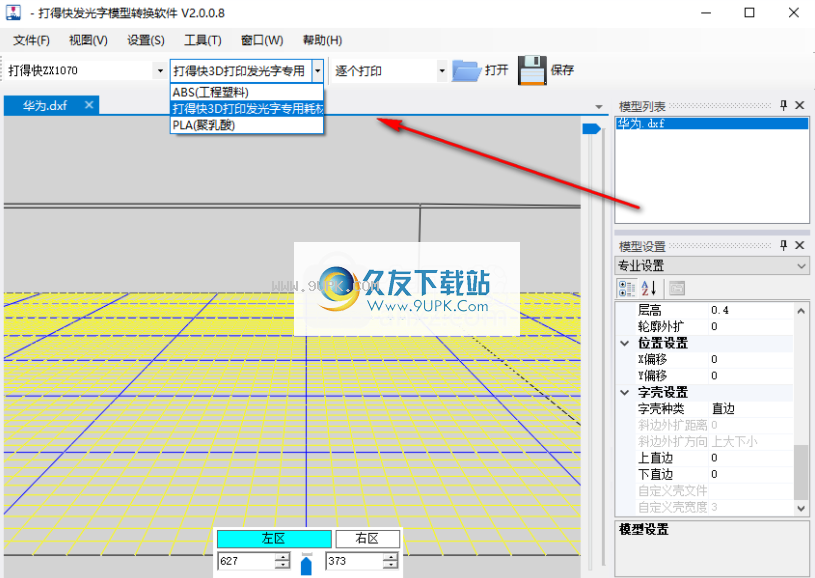
Task: Select the 右区 zone button
Action: coord(367,539)
